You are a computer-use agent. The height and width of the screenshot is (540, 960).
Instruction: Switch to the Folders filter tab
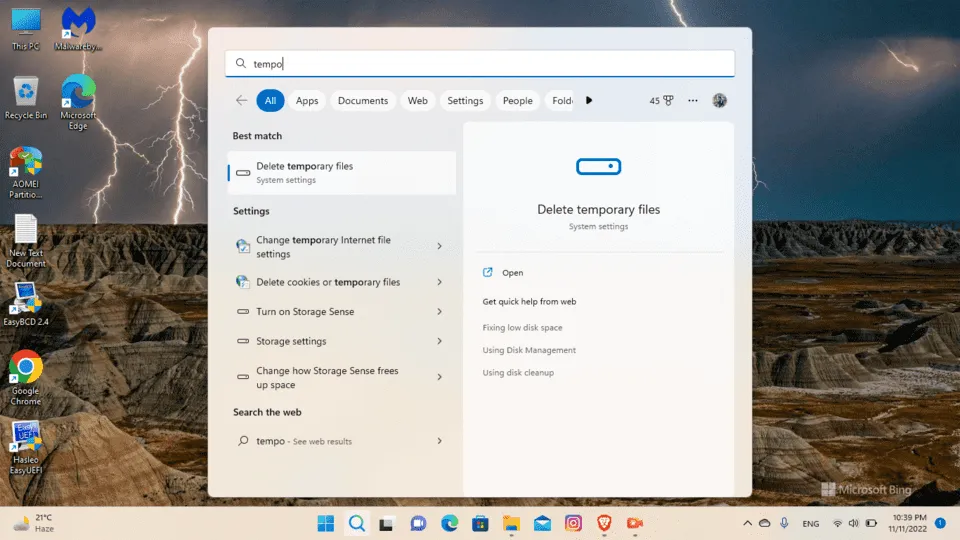click(x=560, y=100)
